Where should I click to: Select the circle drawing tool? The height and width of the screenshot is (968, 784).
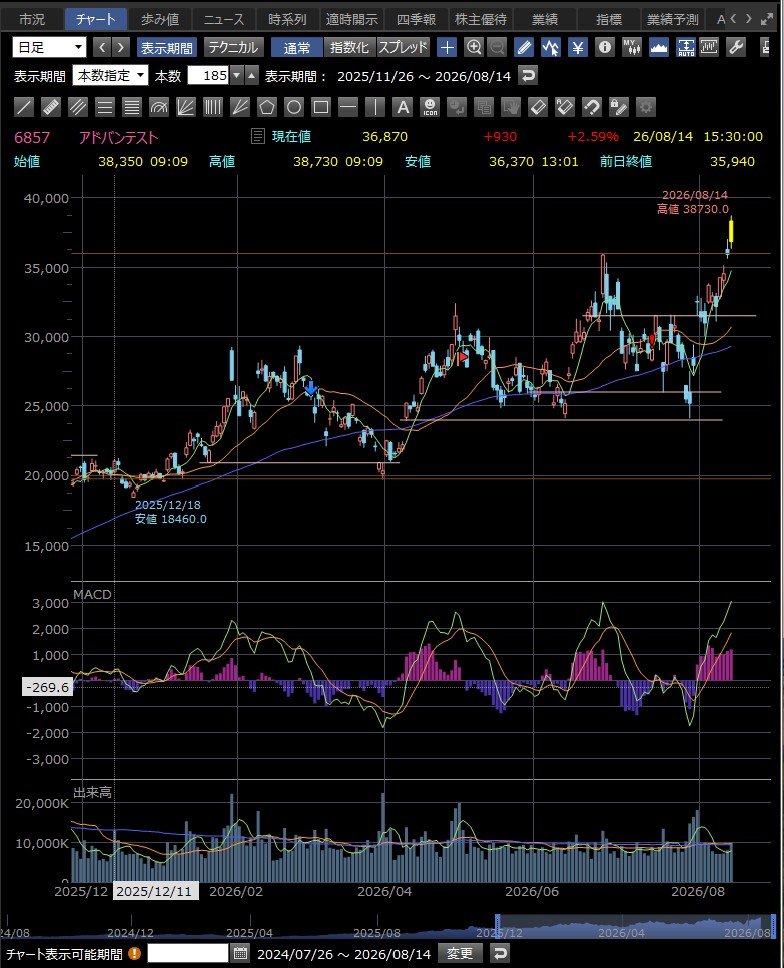(294, 107)
